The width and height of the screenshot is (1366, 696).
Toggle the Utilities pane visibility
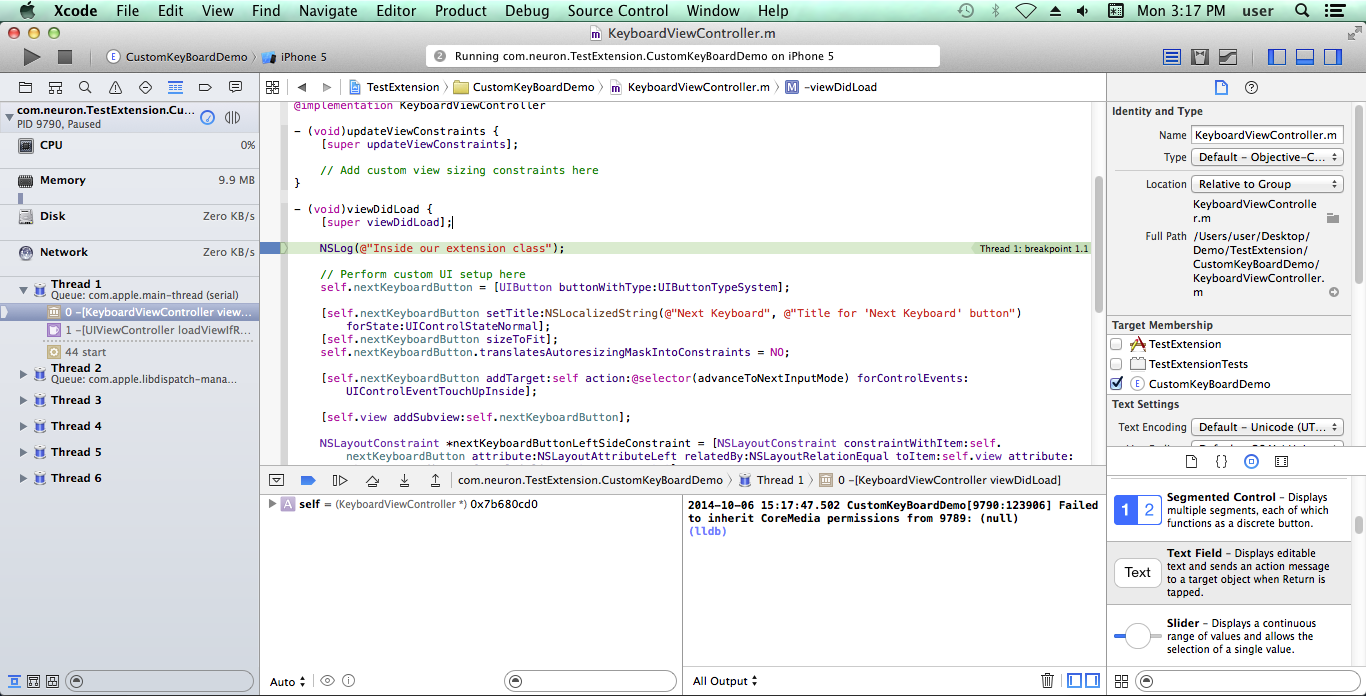click(x=1333, y=57)
